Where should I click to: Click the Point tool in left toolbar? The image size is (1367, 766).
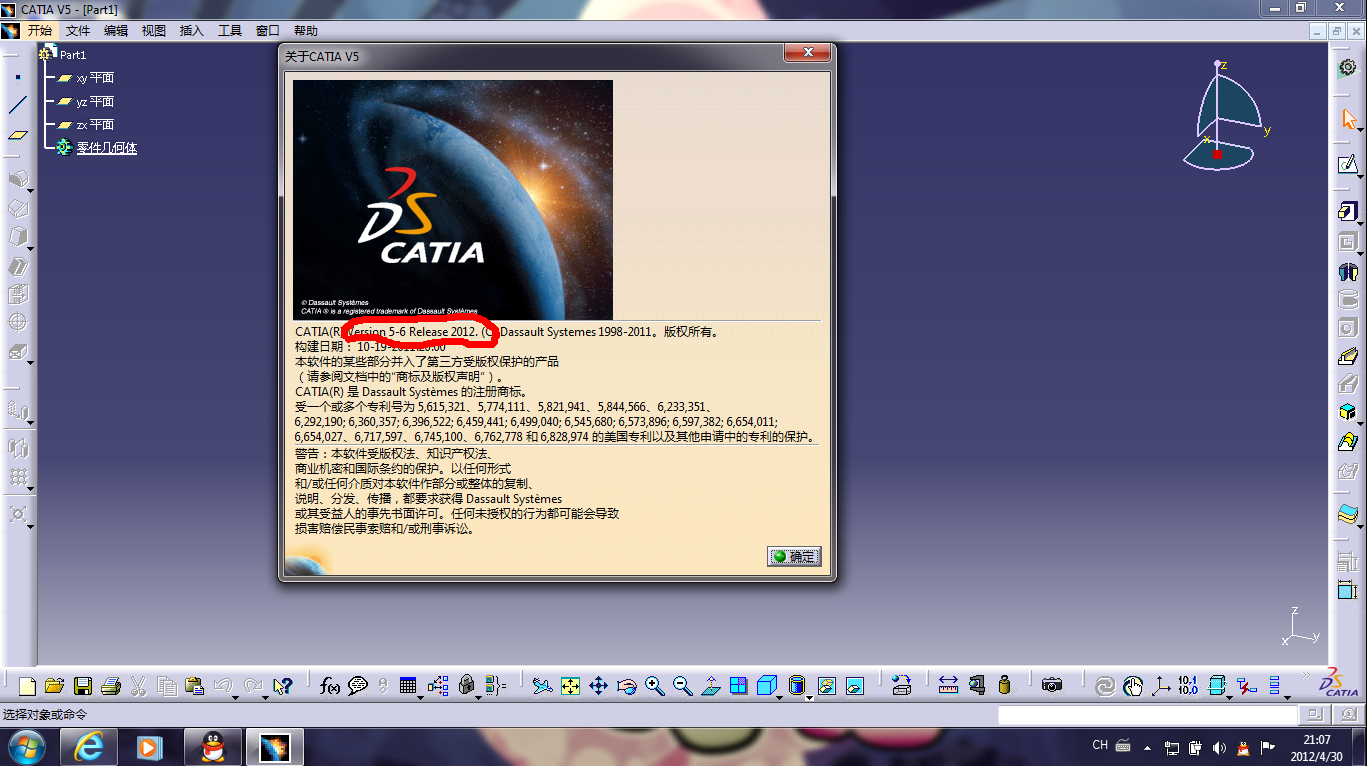pyautogui.click(x=18, y=77)
